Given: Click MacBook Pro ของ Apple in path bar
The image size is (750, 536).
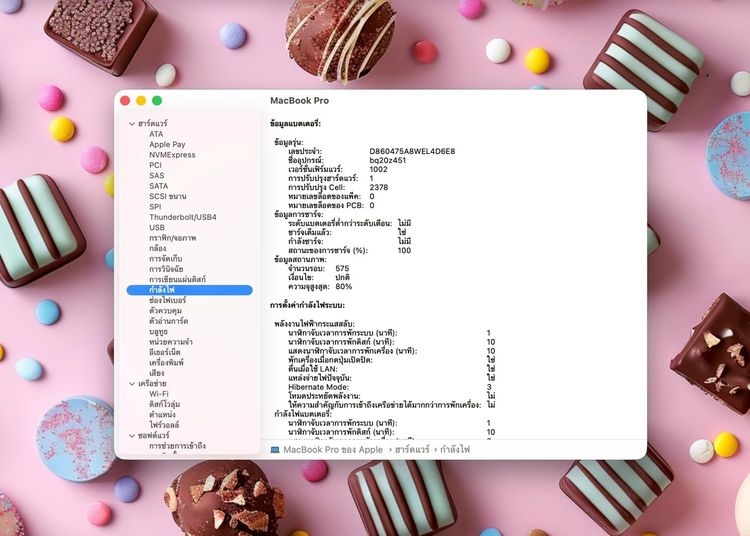Looking at the screenshot, I should (x=333, y=450).
